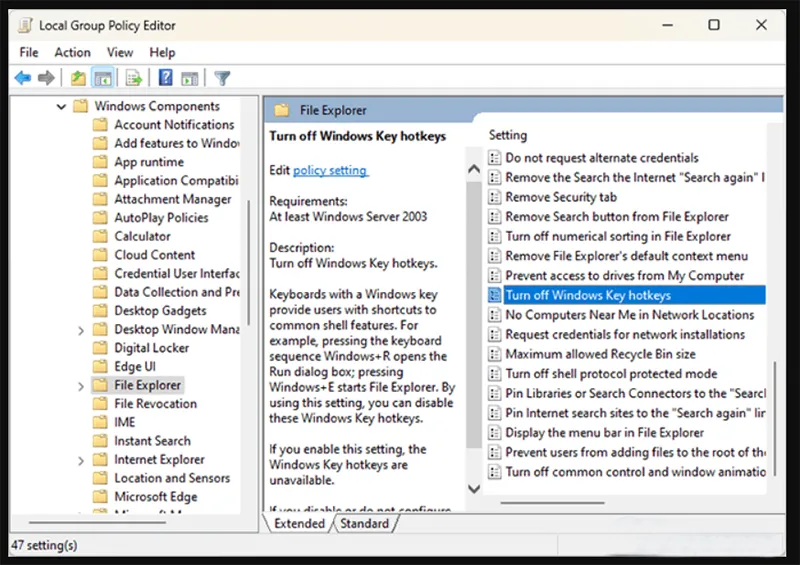Screen dimensions: 800x565
Task: Toggle the Show/Hide Action Pane icon
Action: 190,78
